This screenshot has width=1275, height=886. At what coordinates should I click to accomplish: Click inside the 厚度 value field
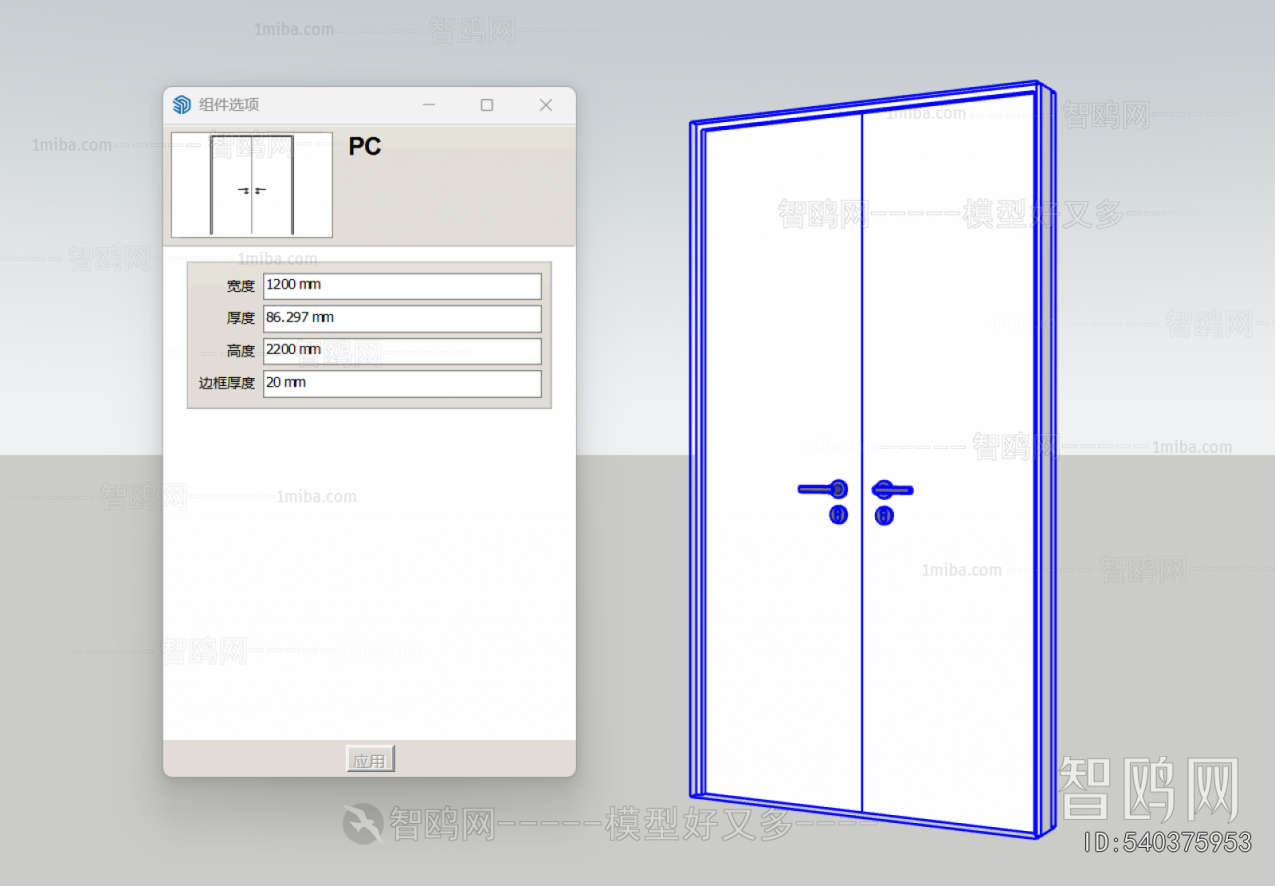400,318
